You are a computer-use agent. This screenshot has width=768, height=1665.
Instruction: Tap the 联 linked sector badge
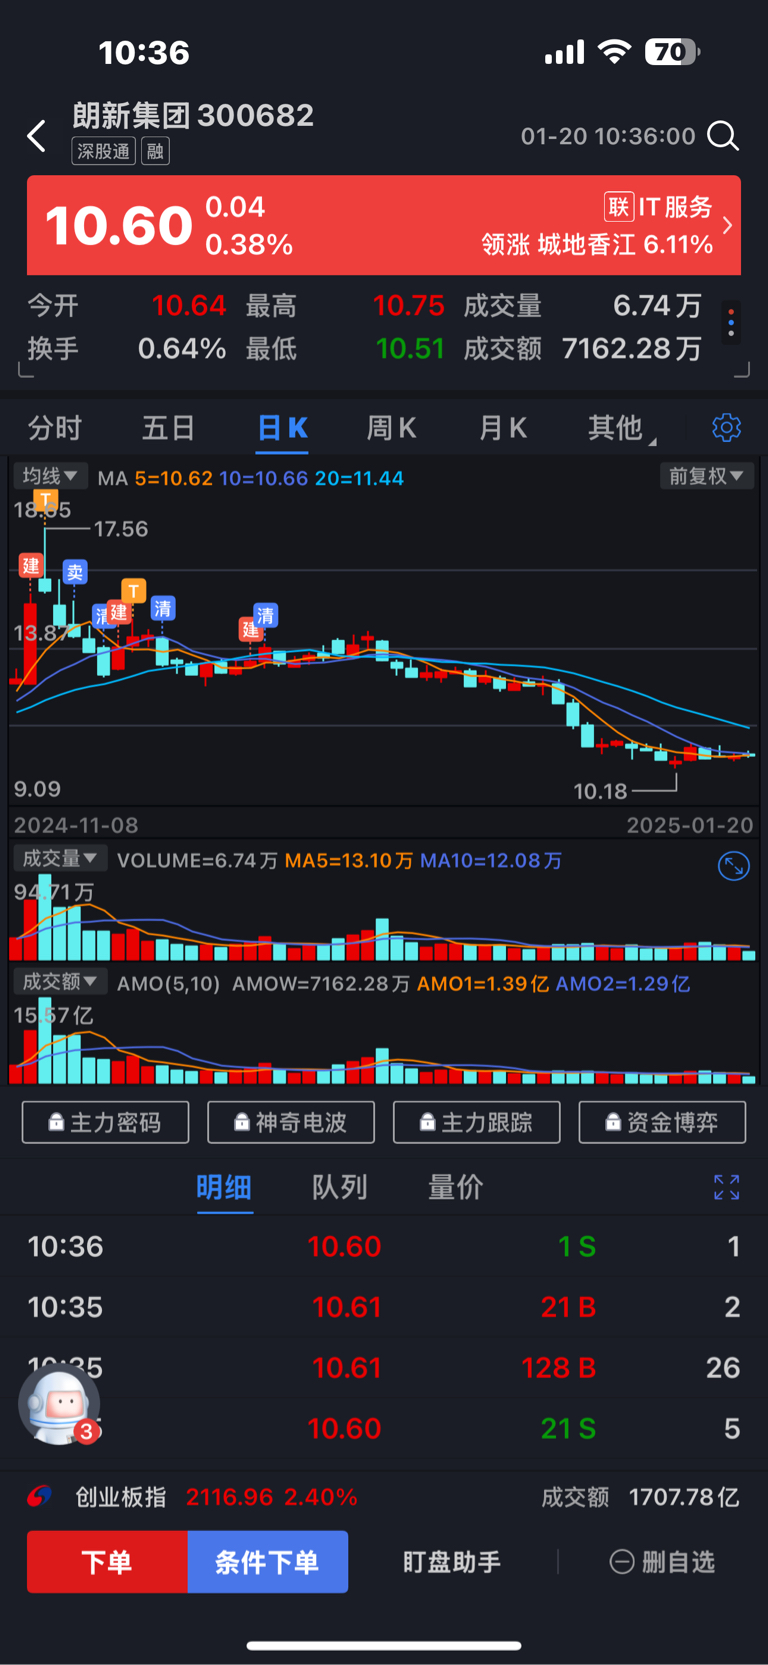619,207
